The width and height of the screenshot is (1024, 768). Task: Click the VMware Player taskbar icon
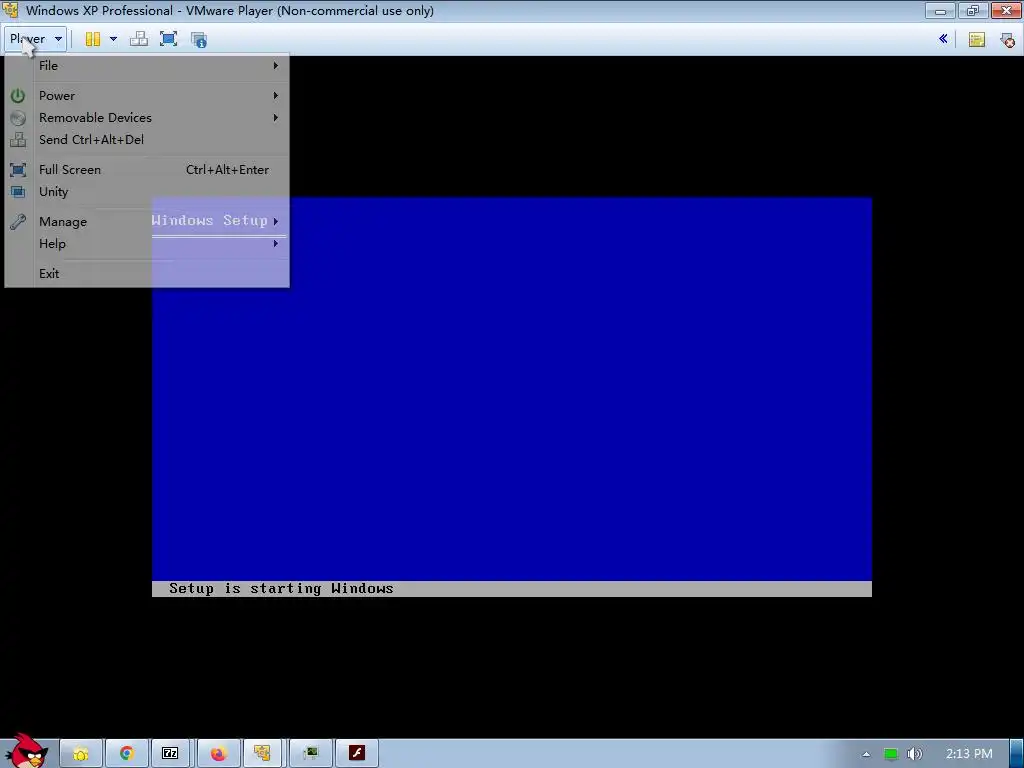pyautogui.click(x=263, y=754)
